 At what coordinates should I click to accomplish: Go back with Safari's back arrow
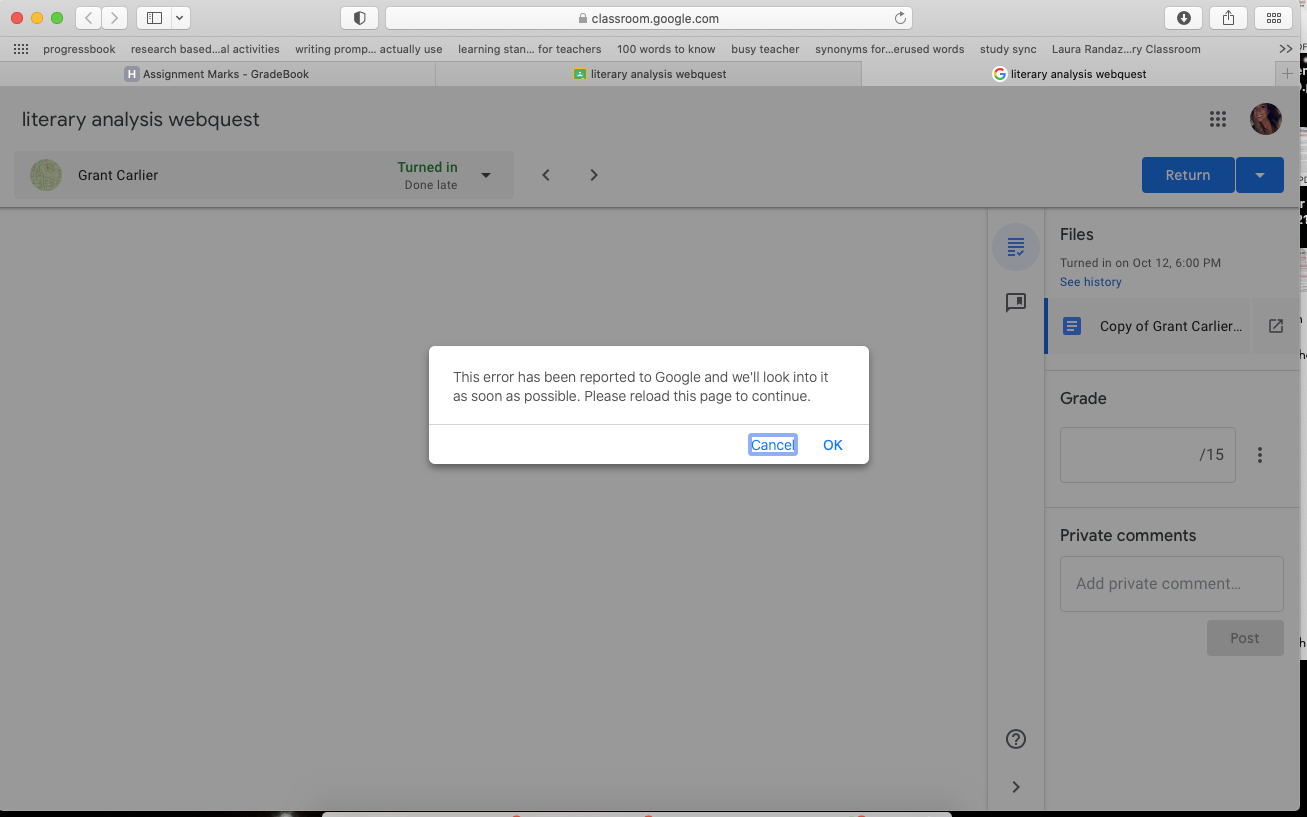coord(89,18)
